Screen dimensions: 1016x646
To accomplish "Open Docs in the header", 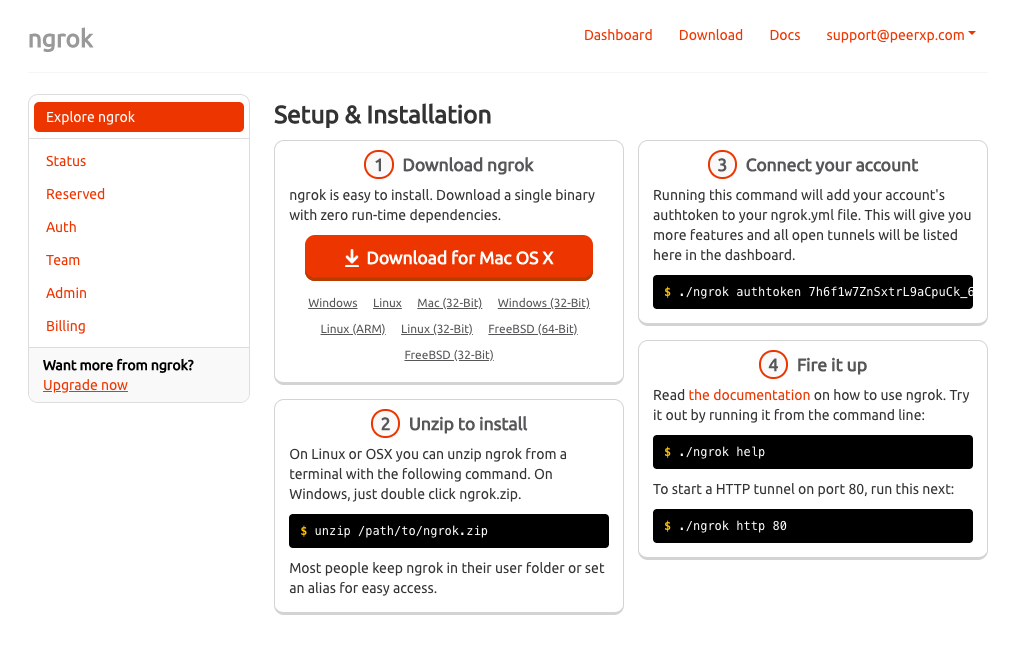I will [x=784, y=35].
